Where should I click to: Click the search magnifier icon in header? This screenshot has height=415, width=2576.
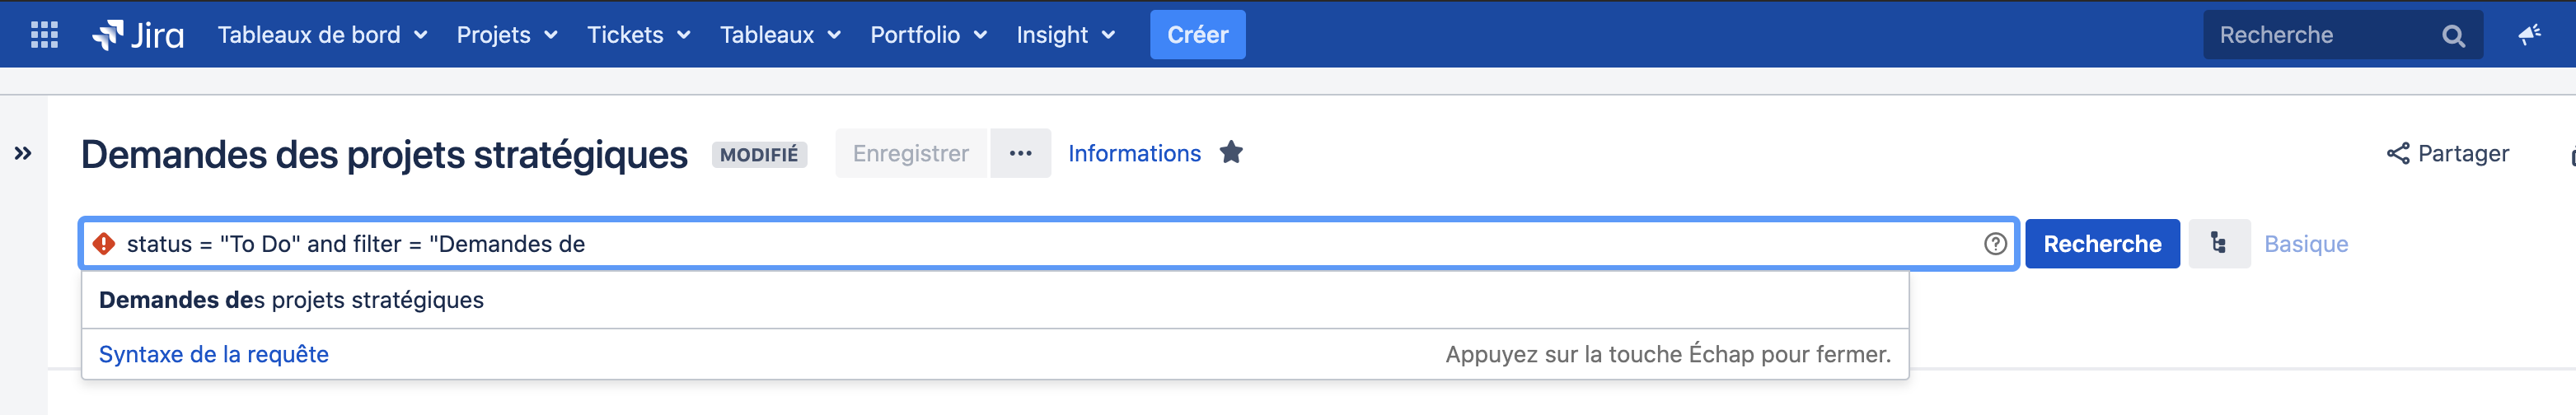(x=2452, y=36)
